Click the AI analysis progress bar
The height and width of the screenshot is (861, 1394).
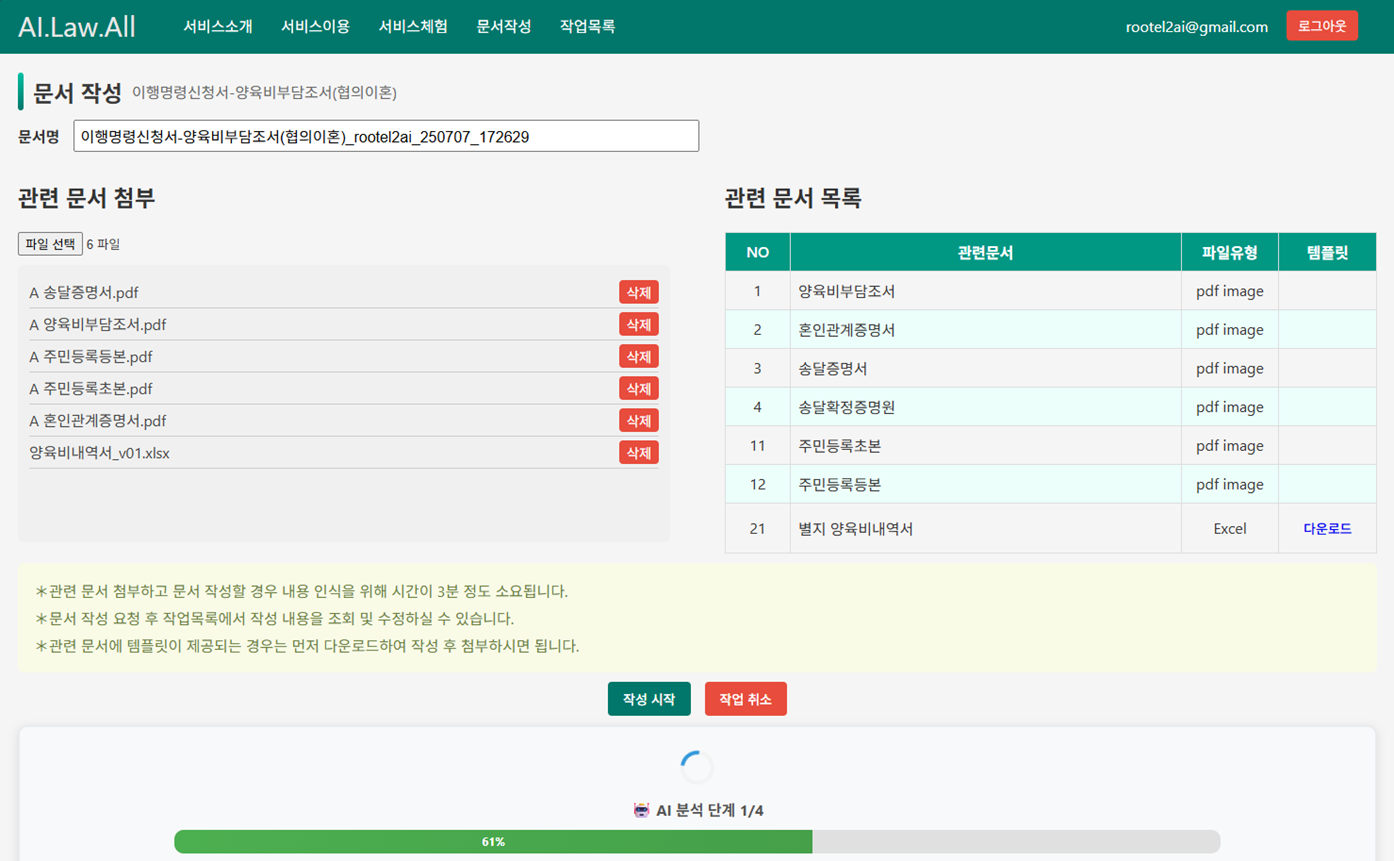pos(697,842)
